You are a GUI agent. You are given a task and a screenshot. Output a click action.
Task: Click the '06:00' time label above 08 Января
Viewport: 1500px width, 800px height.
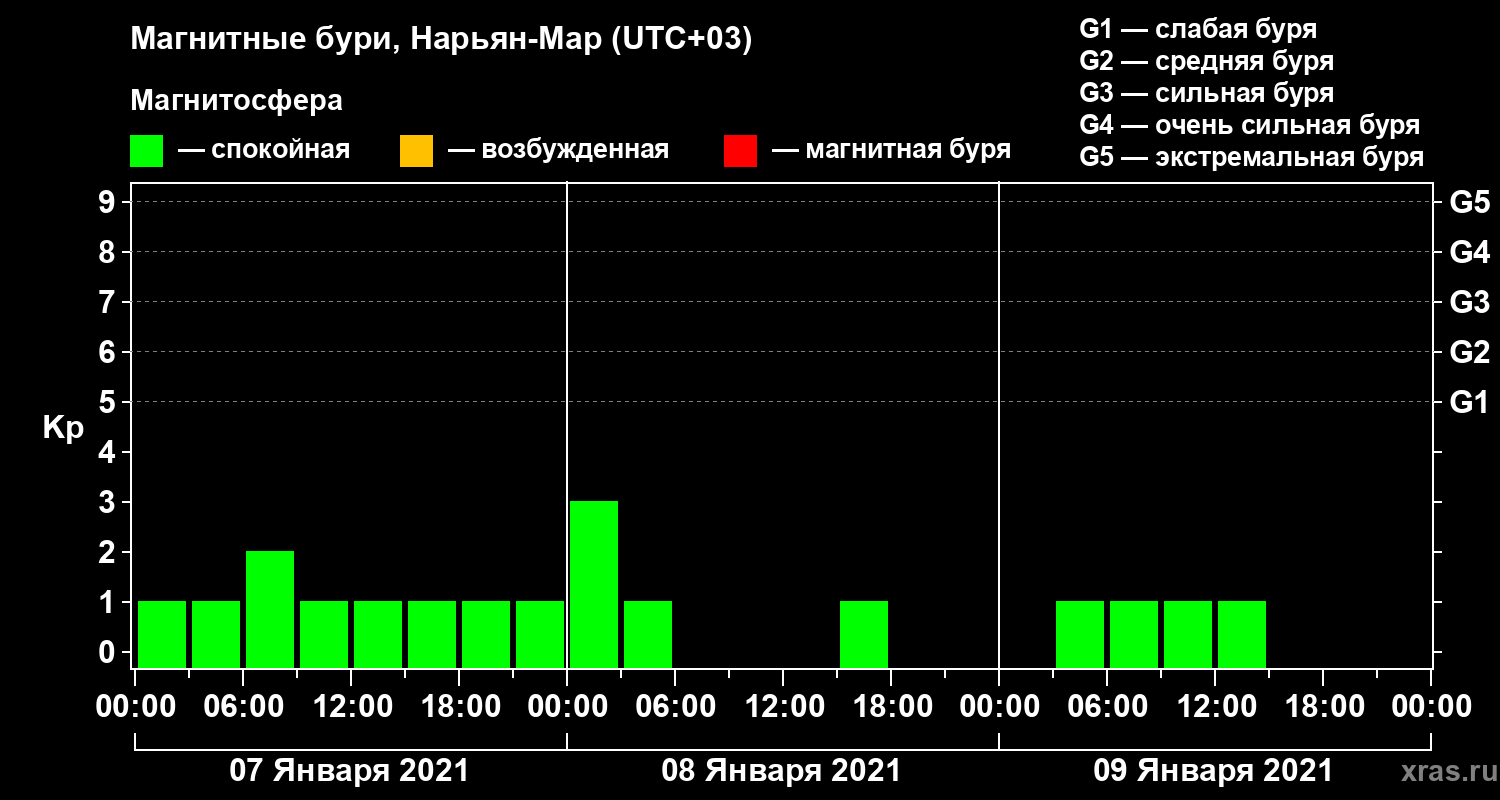tap(675, 707)
